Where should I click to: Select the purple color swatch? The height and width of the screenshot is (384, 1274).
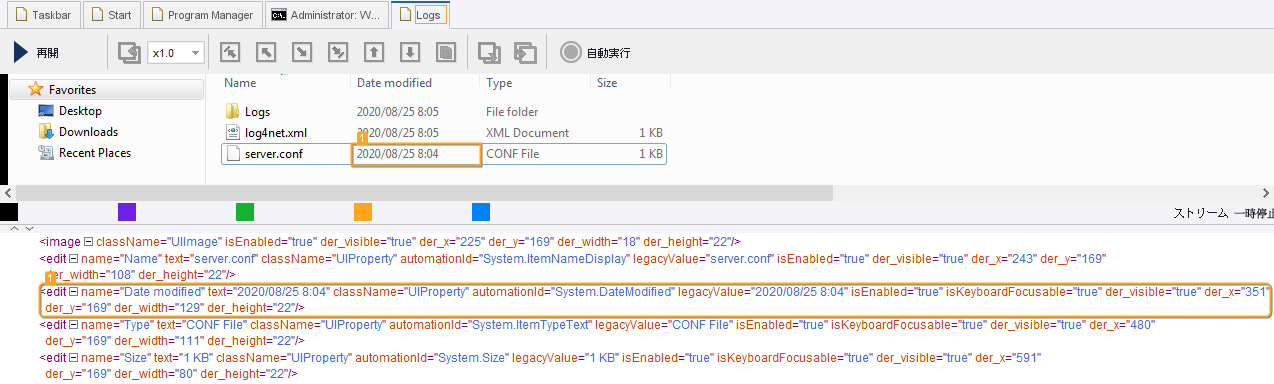(127, 212)
